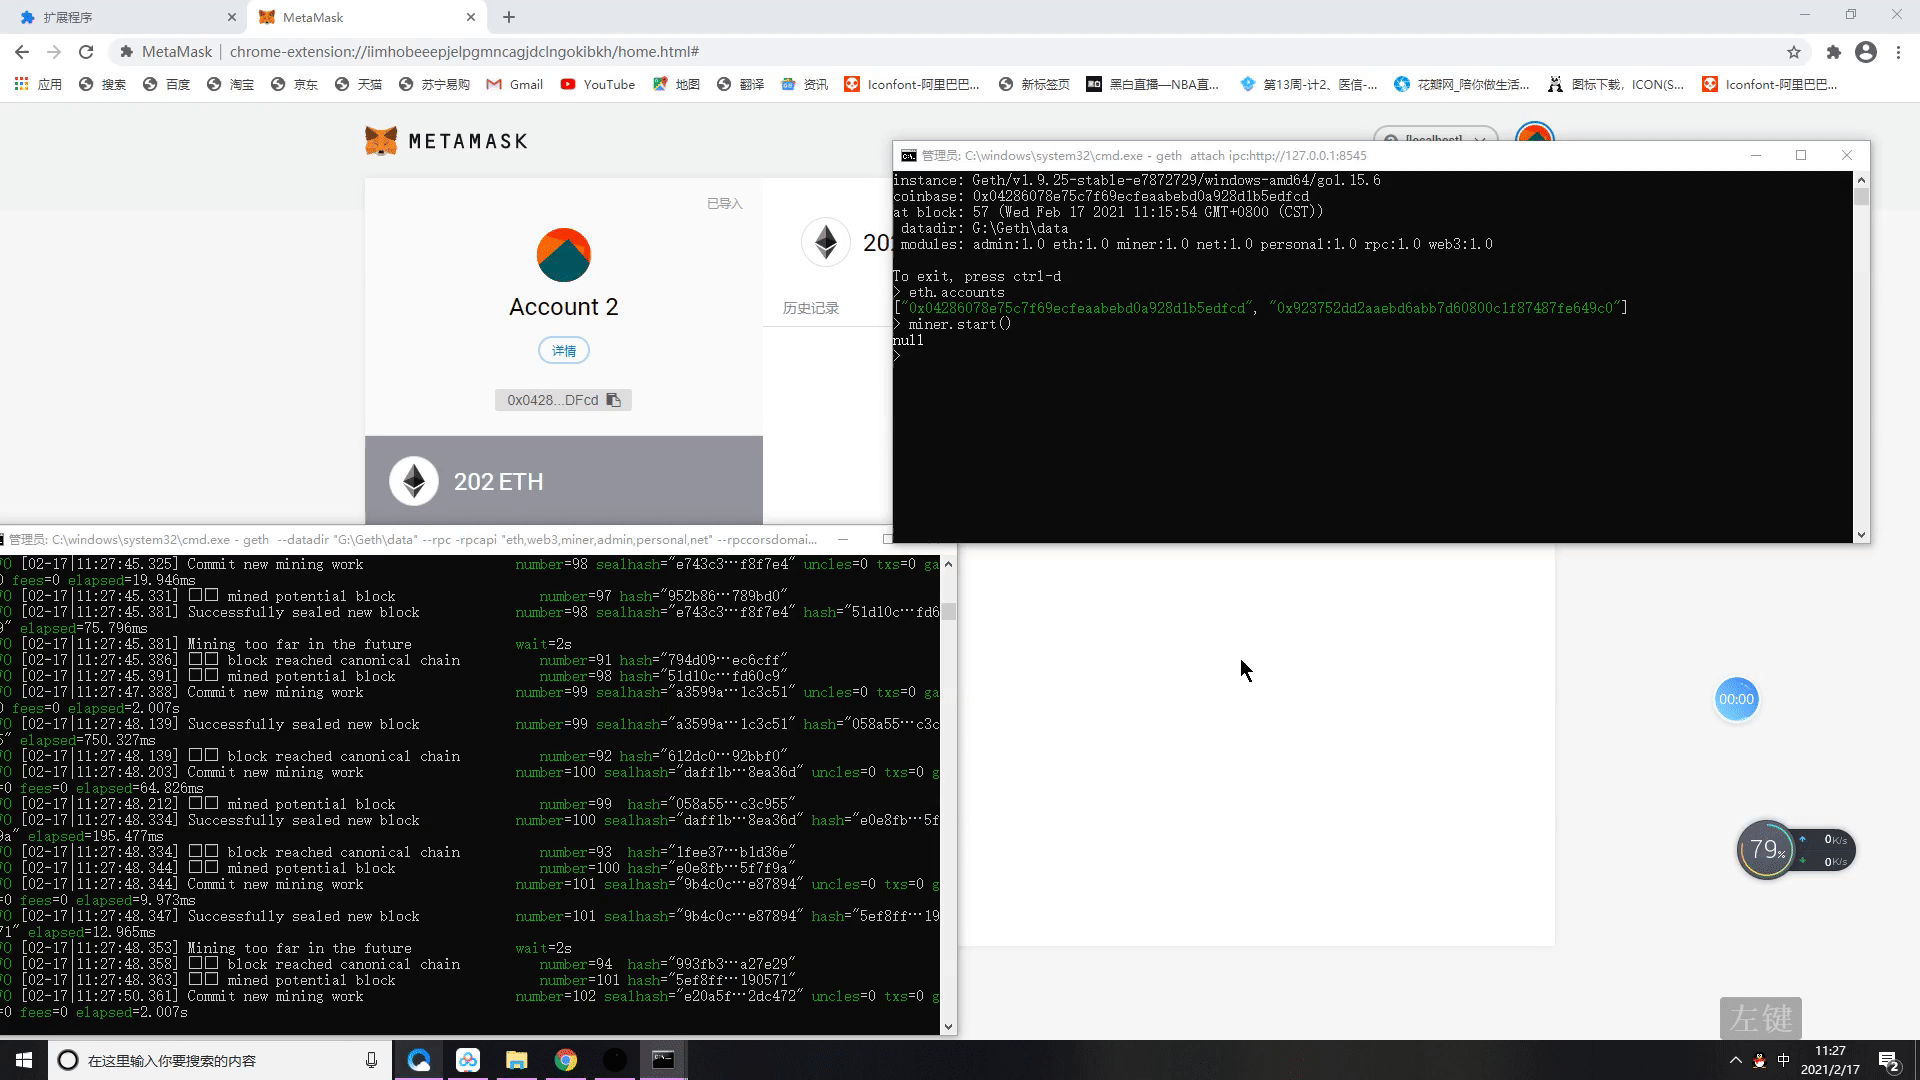Click the address bar URL
This screenshot has width=1920, height=1080.
click(464, 52)
